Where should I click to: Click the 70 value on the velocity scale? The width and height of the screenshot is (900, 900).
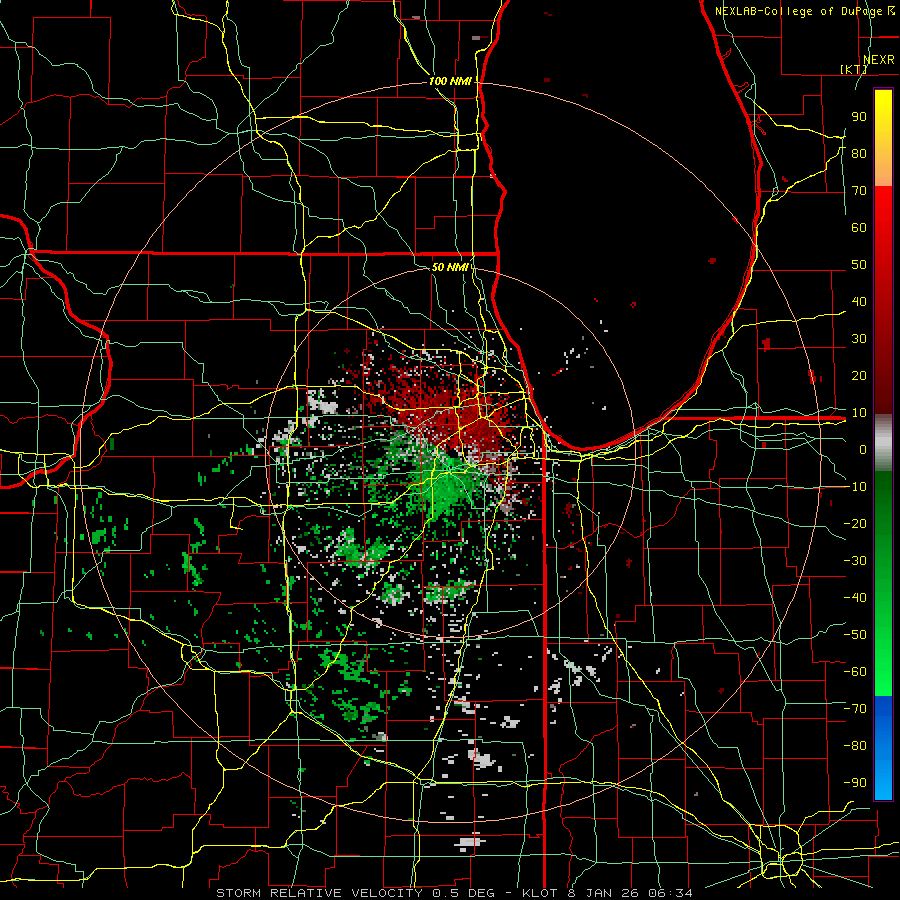[859, 191]
